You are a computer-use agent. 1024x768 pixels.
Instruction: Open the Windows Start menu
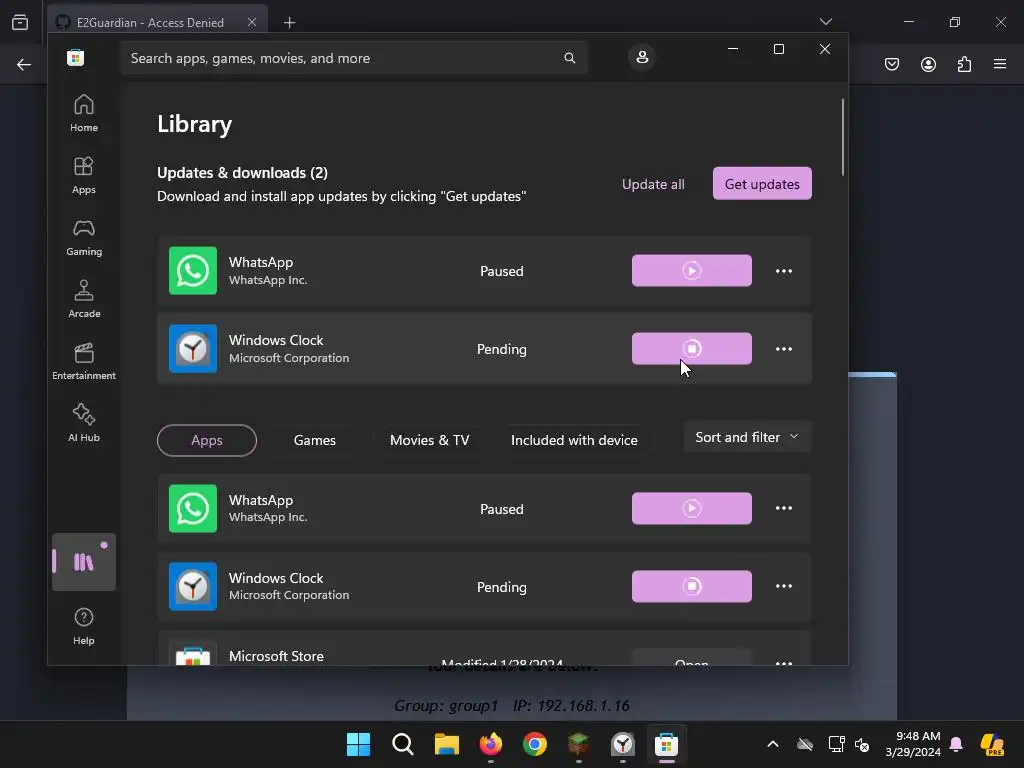pyautogui.click(x=359, y=744)
